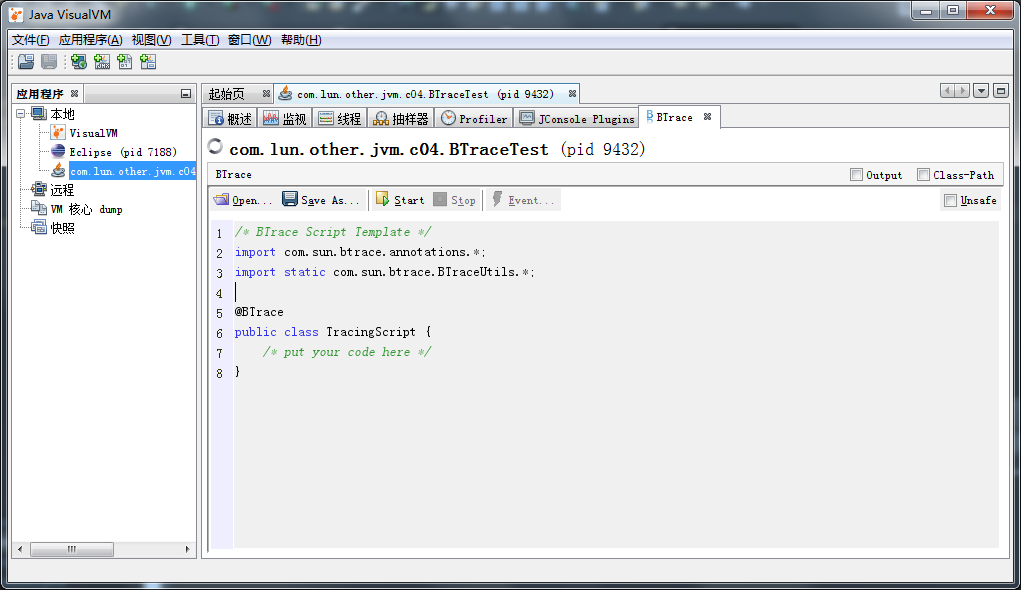The image size is (1021, 590).
Task: Open the 帮助(H) menu
Action: 301,40
